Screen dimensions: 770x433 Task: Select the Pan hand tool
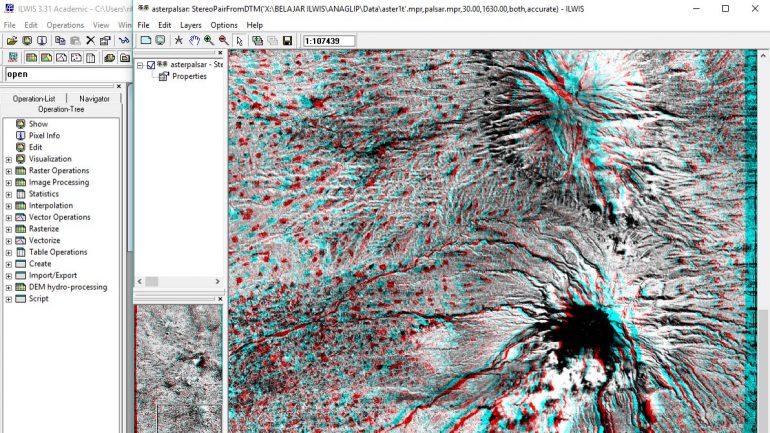pos(194,41)
